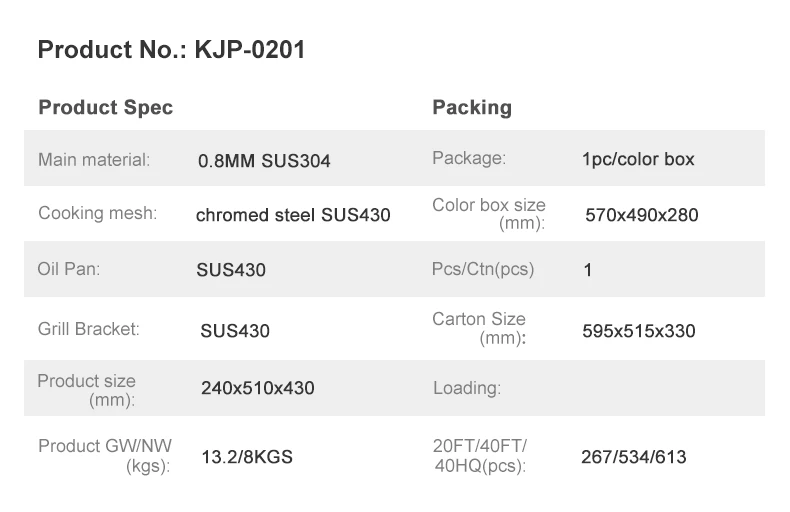Select the 1pc/color box value
The image size is (790, 512).
pyautogui.click(x=638, y=159)
